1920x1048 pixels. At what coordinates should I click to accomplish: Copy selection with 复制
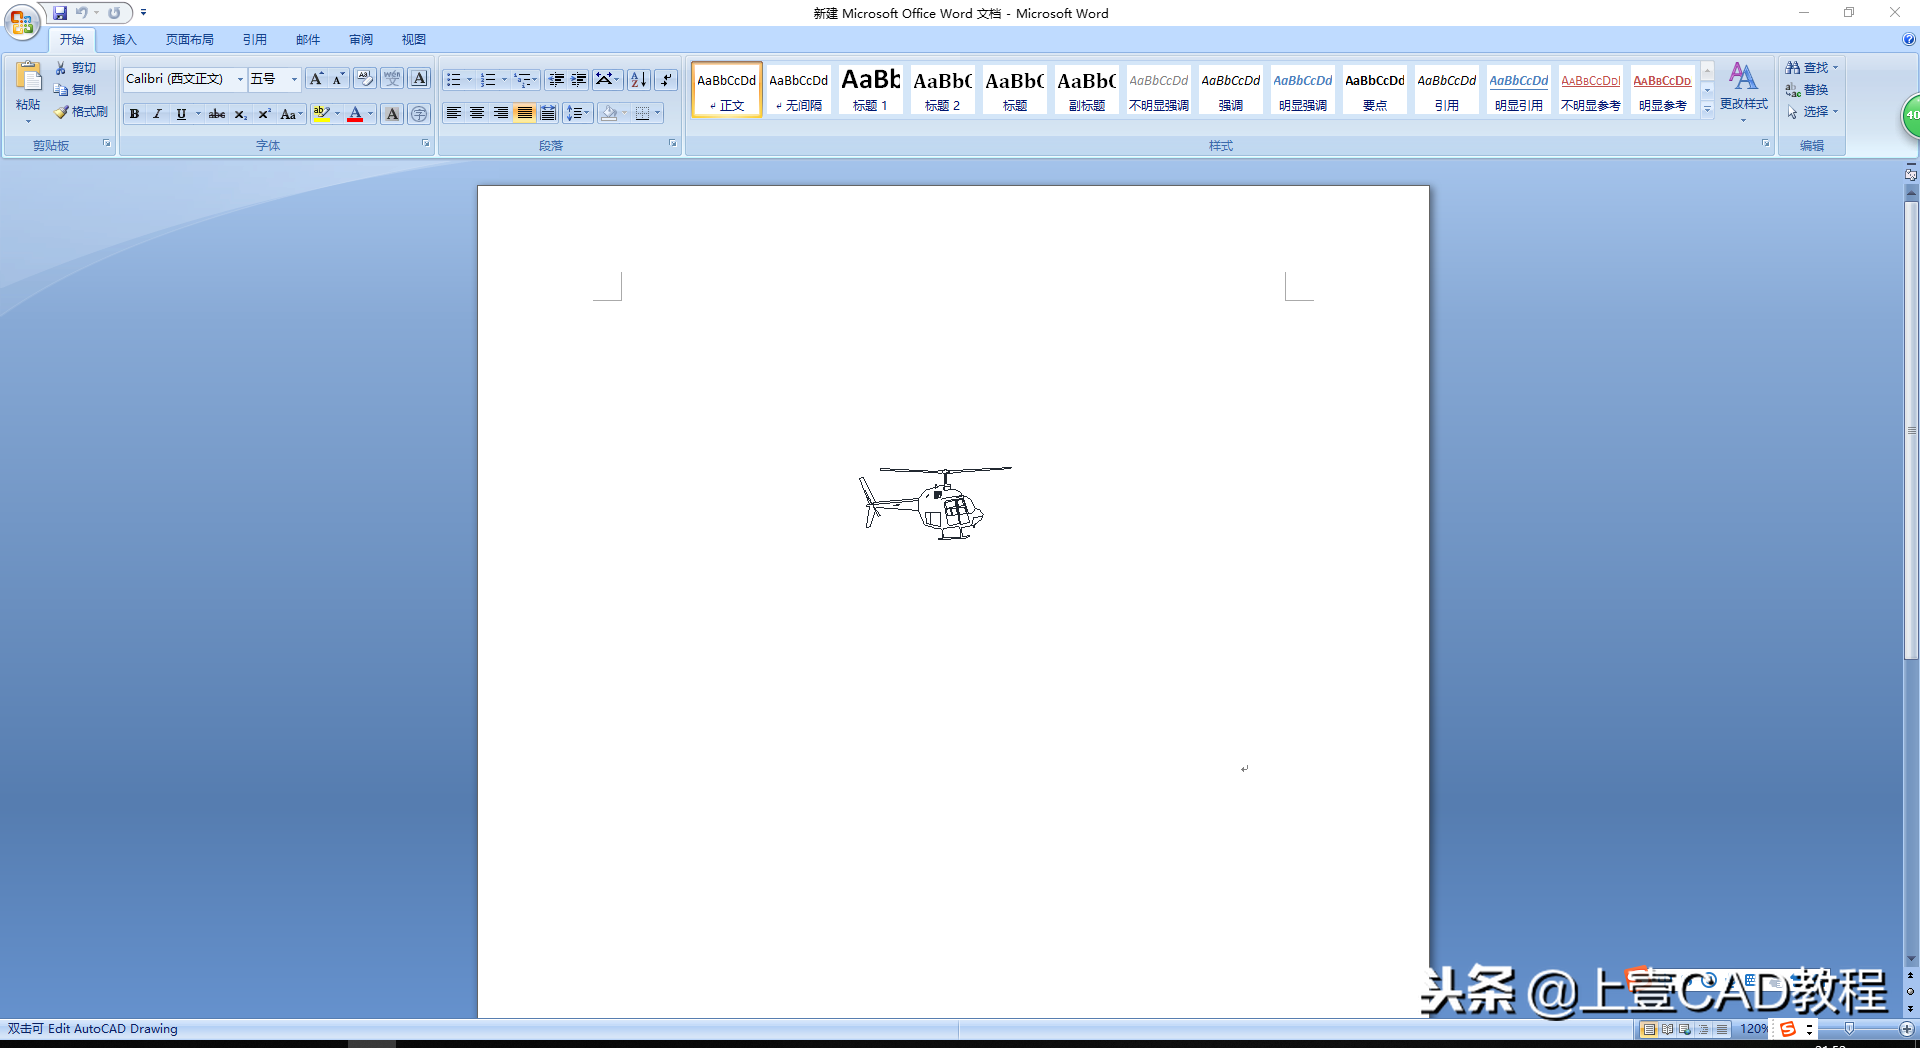tap(76, 90)
